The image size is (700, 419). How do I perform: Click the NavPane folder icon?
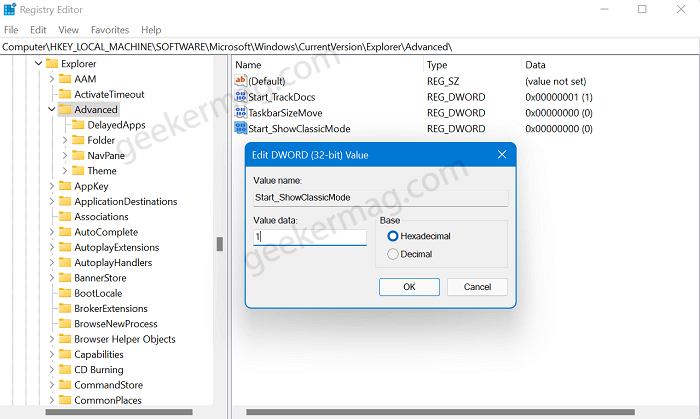pos(78,155)
